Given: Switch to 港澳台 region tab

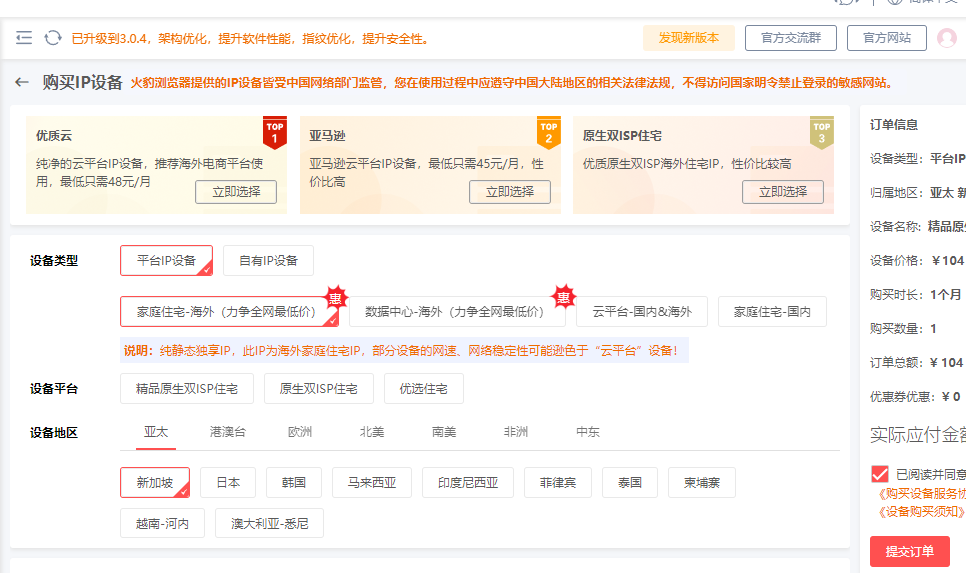Looking at the screenshot, I should pos(228,432).
